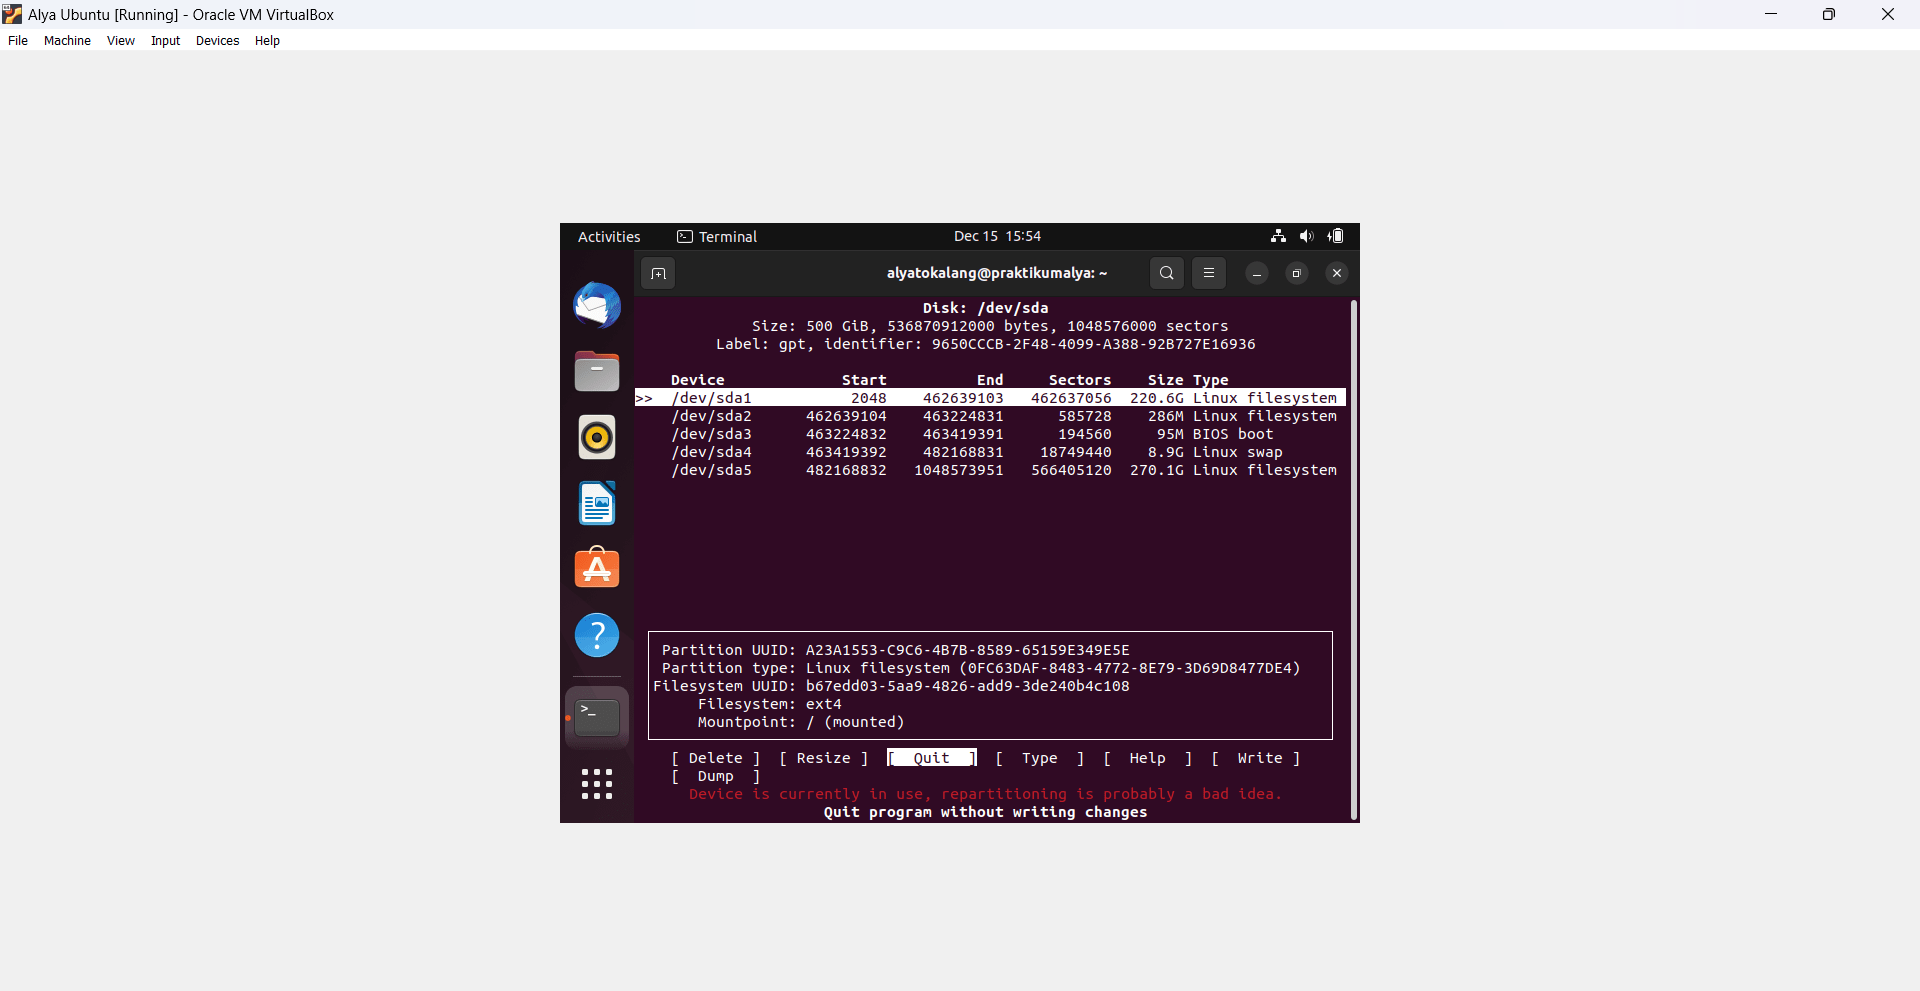Screen dimensions: 1920x991
Task: Open the Help menu in VirtualBox
Action: (x=267, y=41)
